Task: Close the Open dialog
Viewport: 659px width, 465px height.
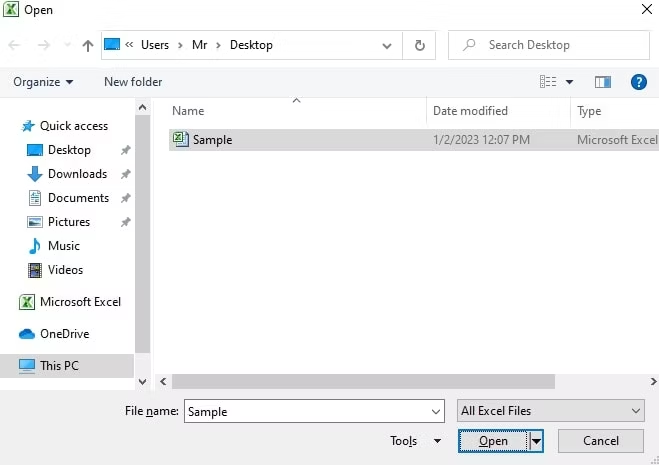Action: coord(647,9)
